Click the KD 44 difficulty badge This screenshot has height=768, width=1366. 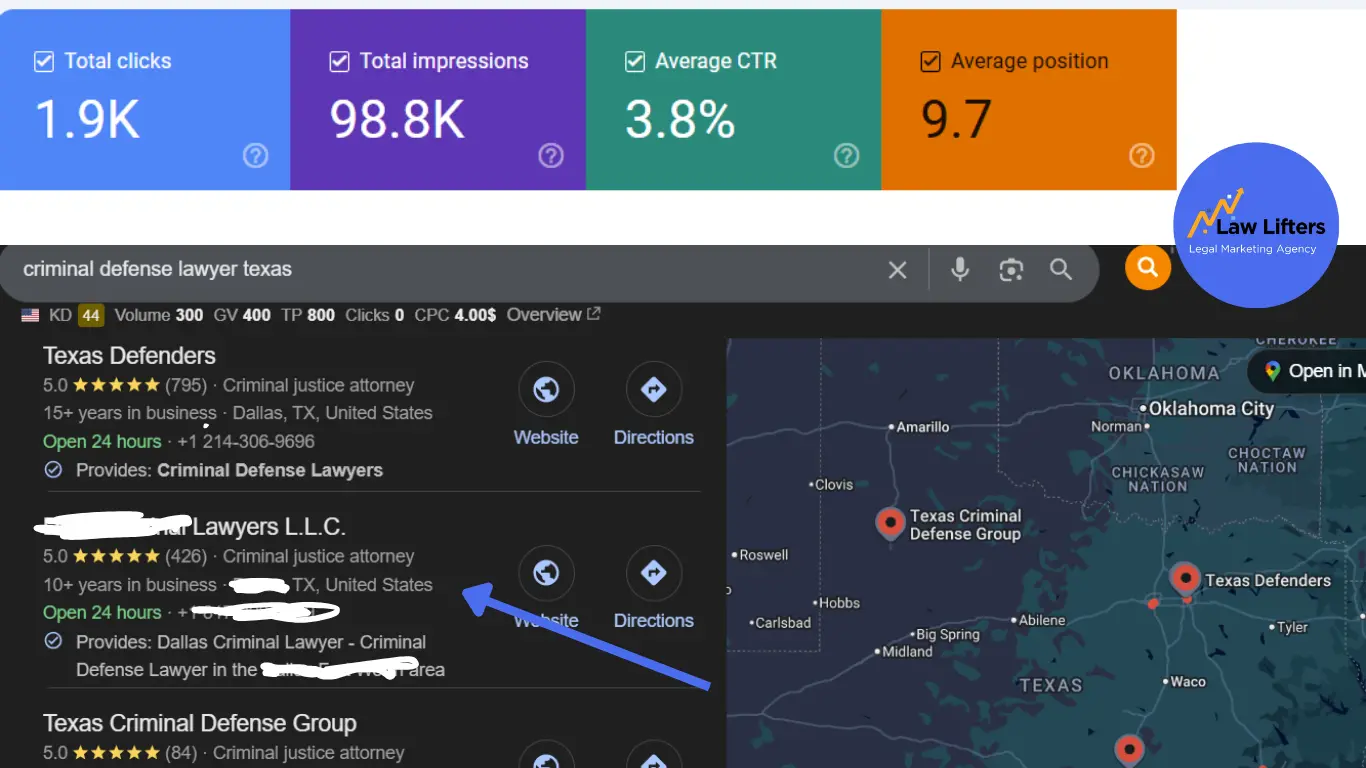coord(91,316)
